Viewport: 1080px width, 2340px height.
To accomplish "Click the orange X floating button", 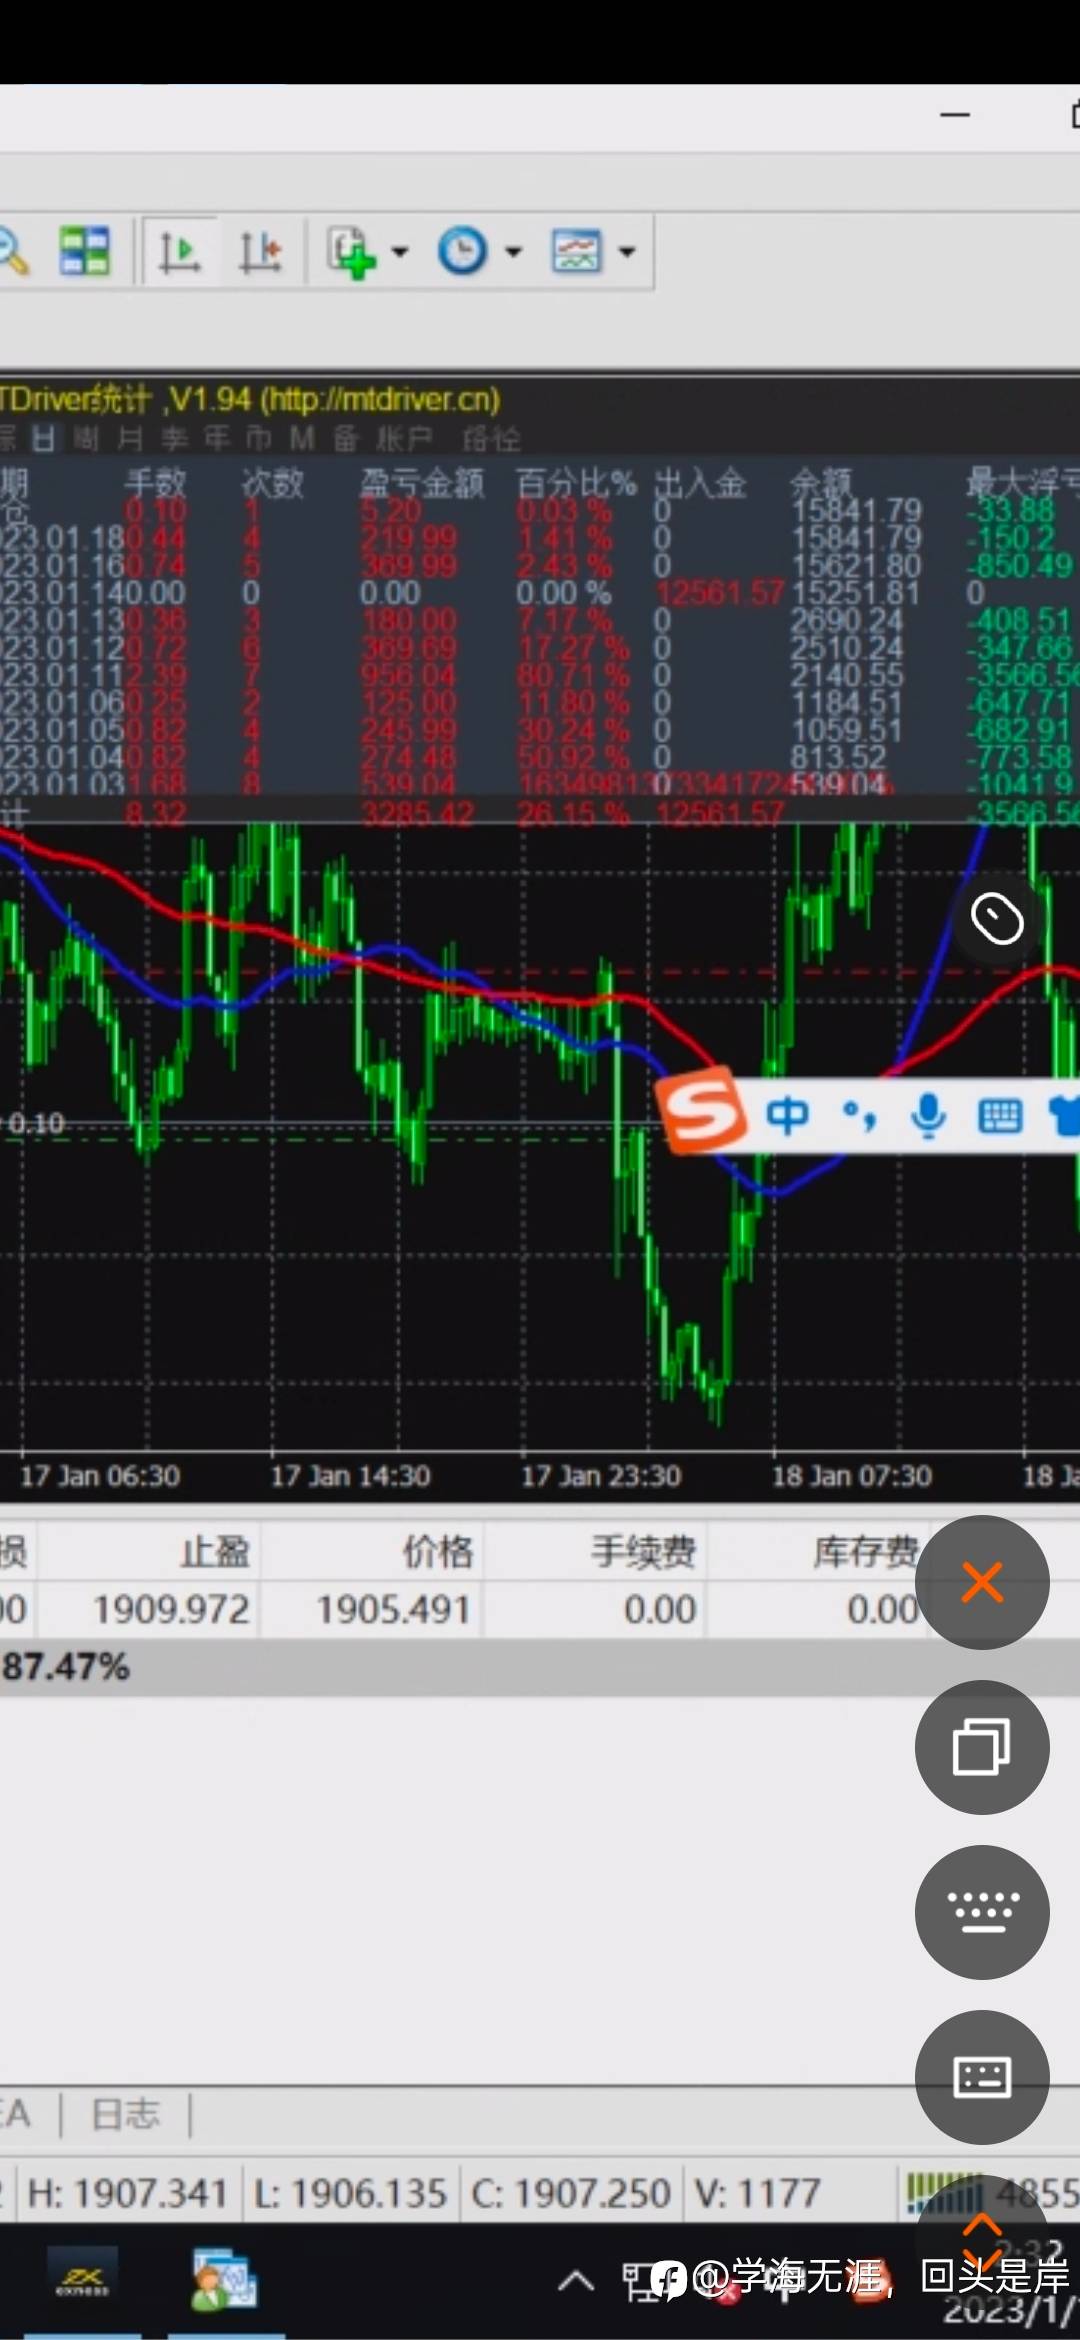I will [x=982, y=1582].
